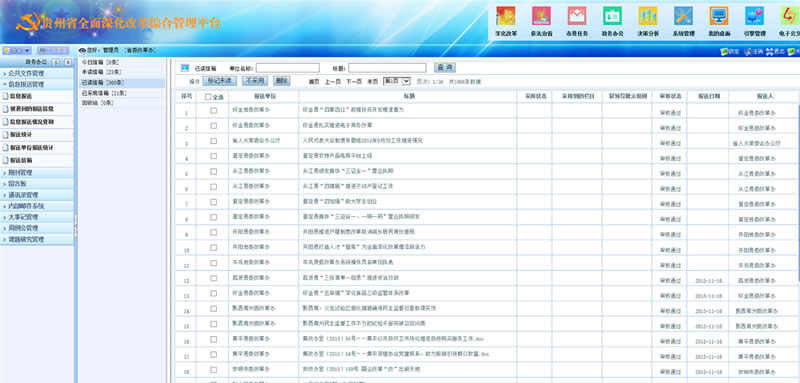Click the 单位名称 input field
800x383 pixels.
[288, 68]
